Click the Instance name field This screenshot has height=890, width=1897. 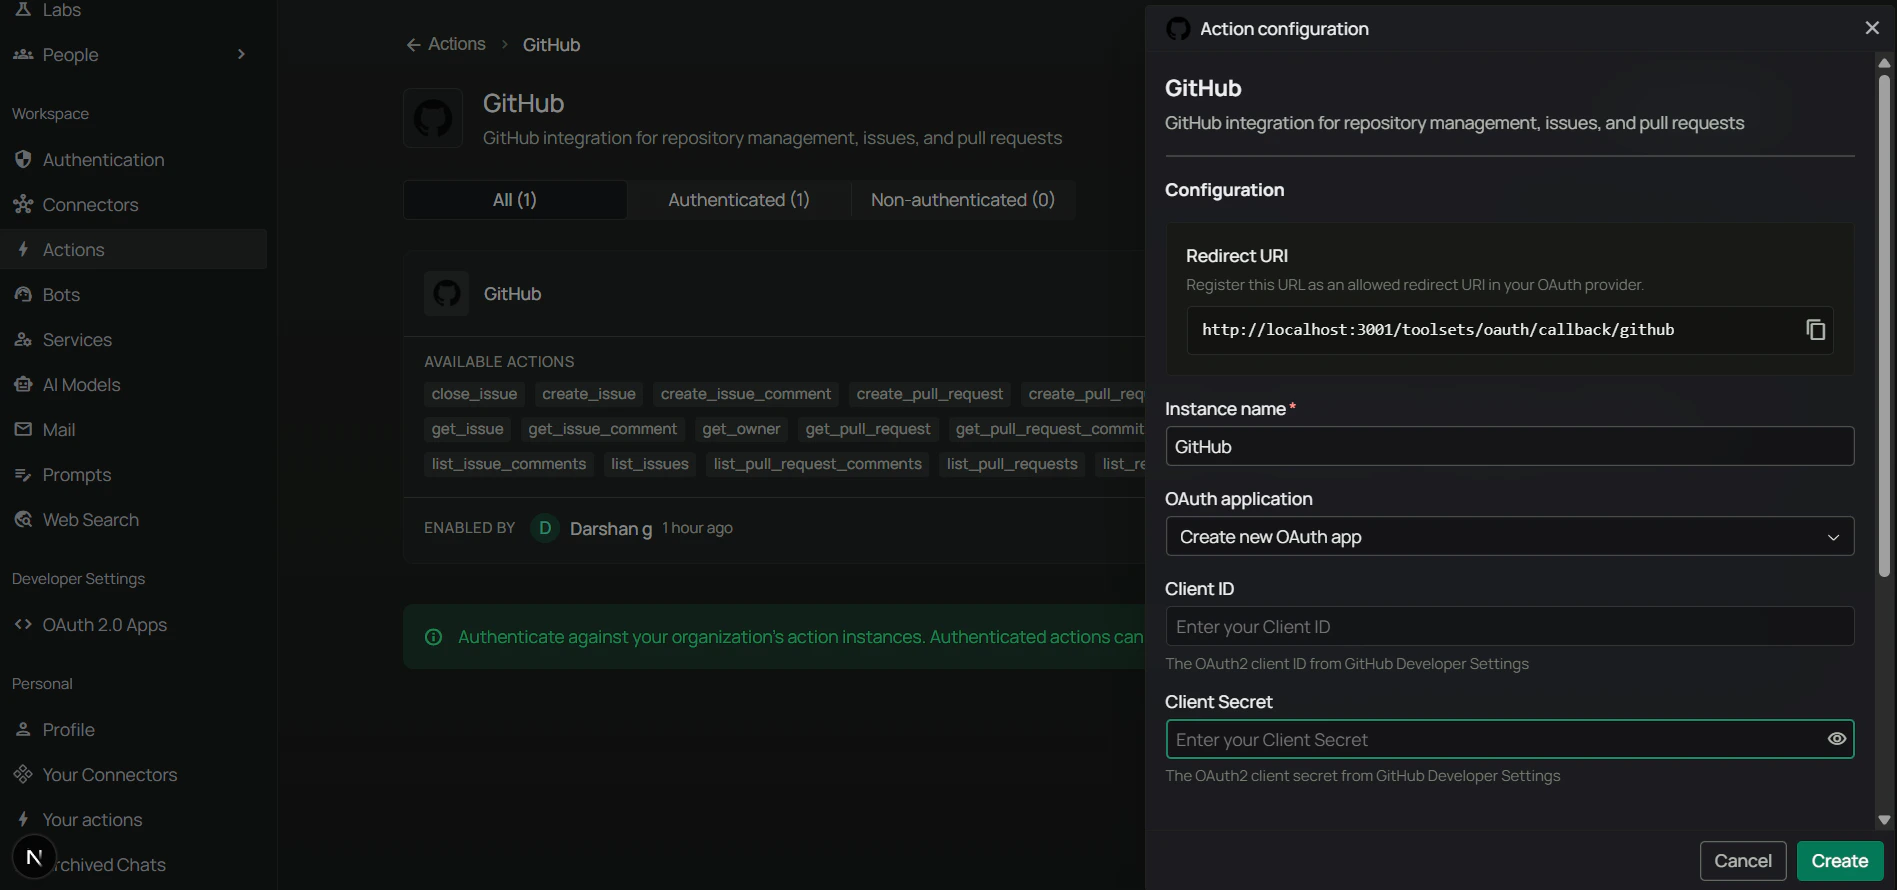click(1509, 446)
